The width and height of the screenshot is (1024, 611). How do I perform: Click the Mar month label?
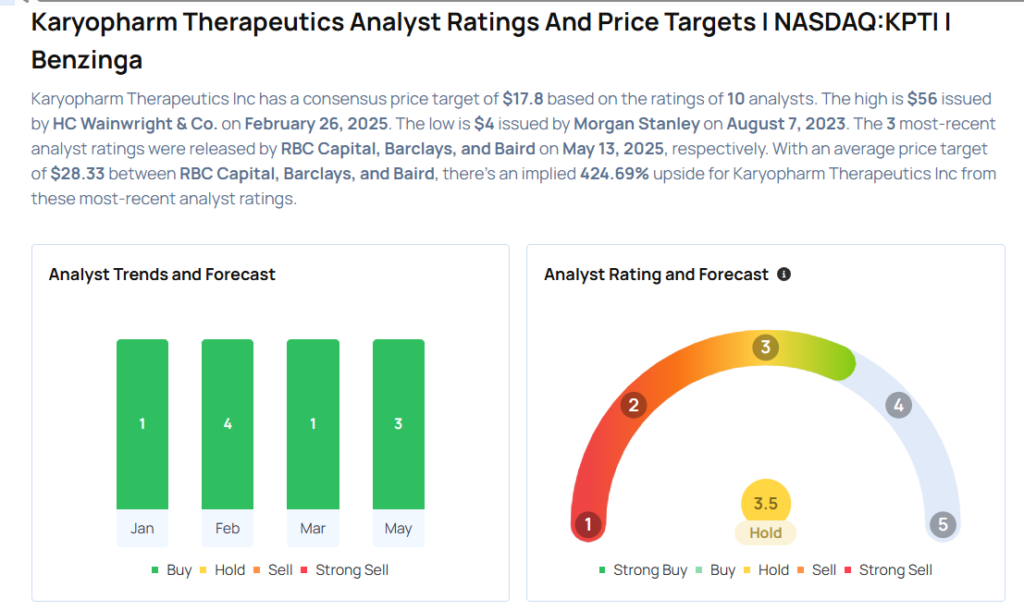pos(313,528)
